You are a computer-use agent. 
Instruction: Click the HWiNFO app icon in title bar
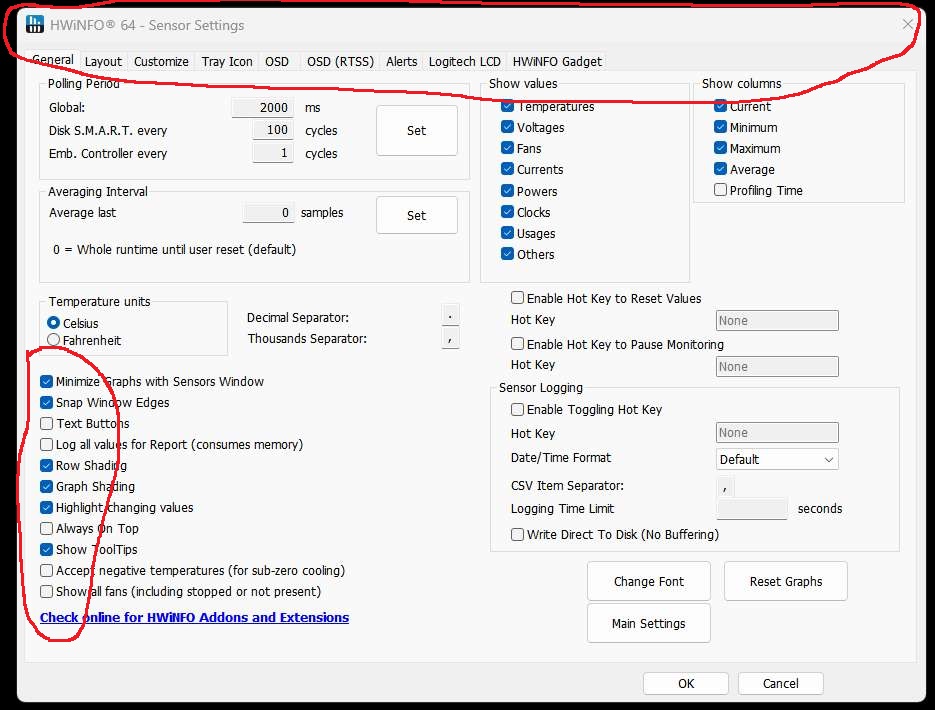coord(35,24)
